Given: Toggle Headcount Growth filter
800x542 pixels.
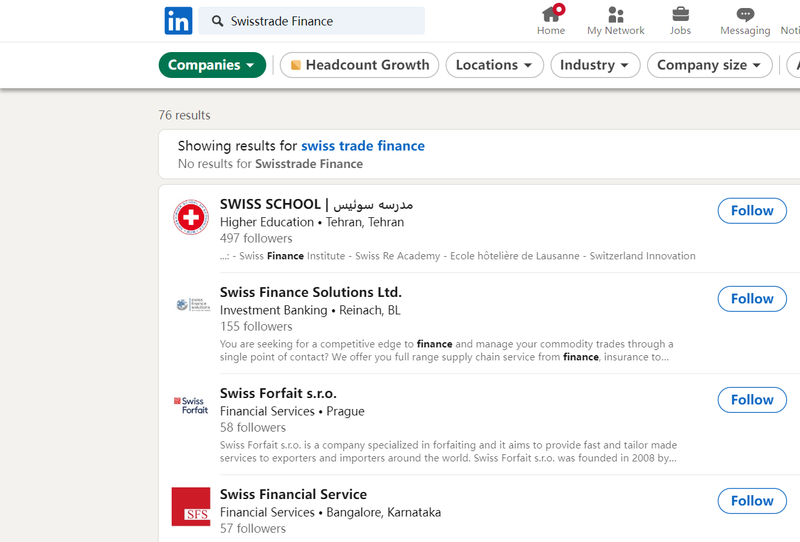Looking at the screenshot, I should [360, 65].
